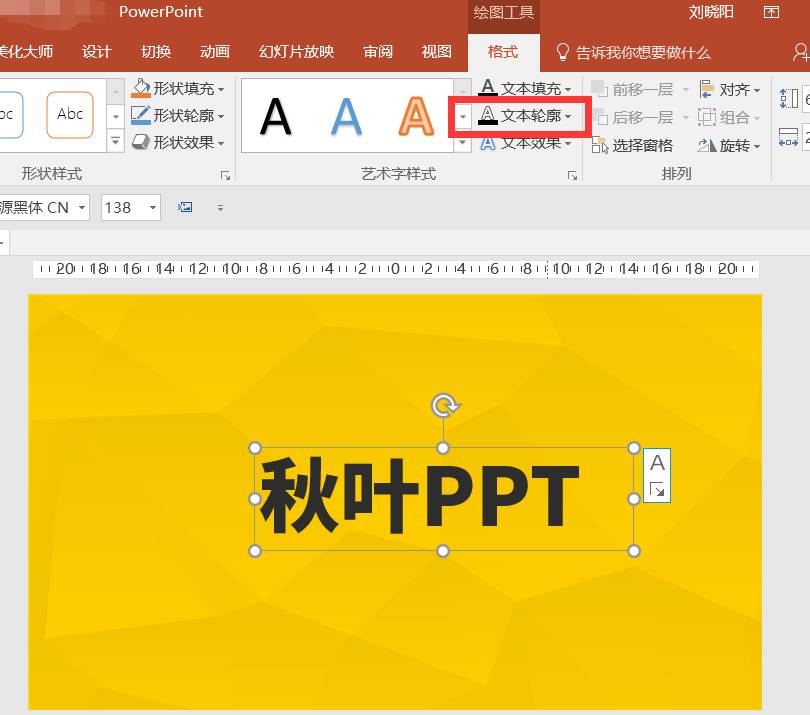Screen dimensions: 810x715
Task: Click the bottom-right resize handle of text box
Action: click(634, 551)
